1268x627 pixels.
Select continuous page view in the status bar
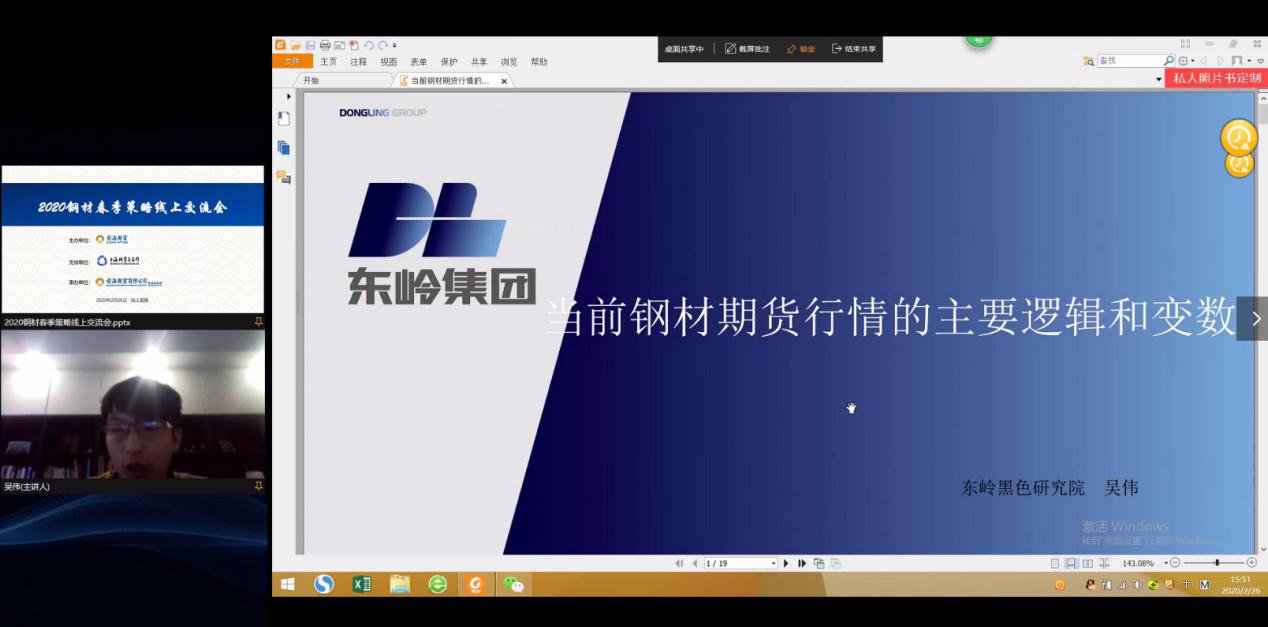pos(1071,563)
